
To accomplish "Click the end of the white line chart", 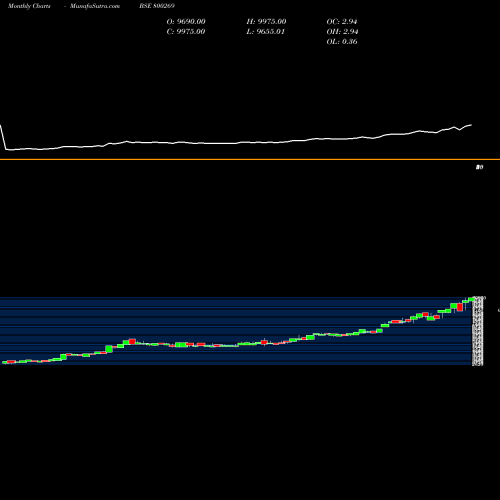I will 471,125.
